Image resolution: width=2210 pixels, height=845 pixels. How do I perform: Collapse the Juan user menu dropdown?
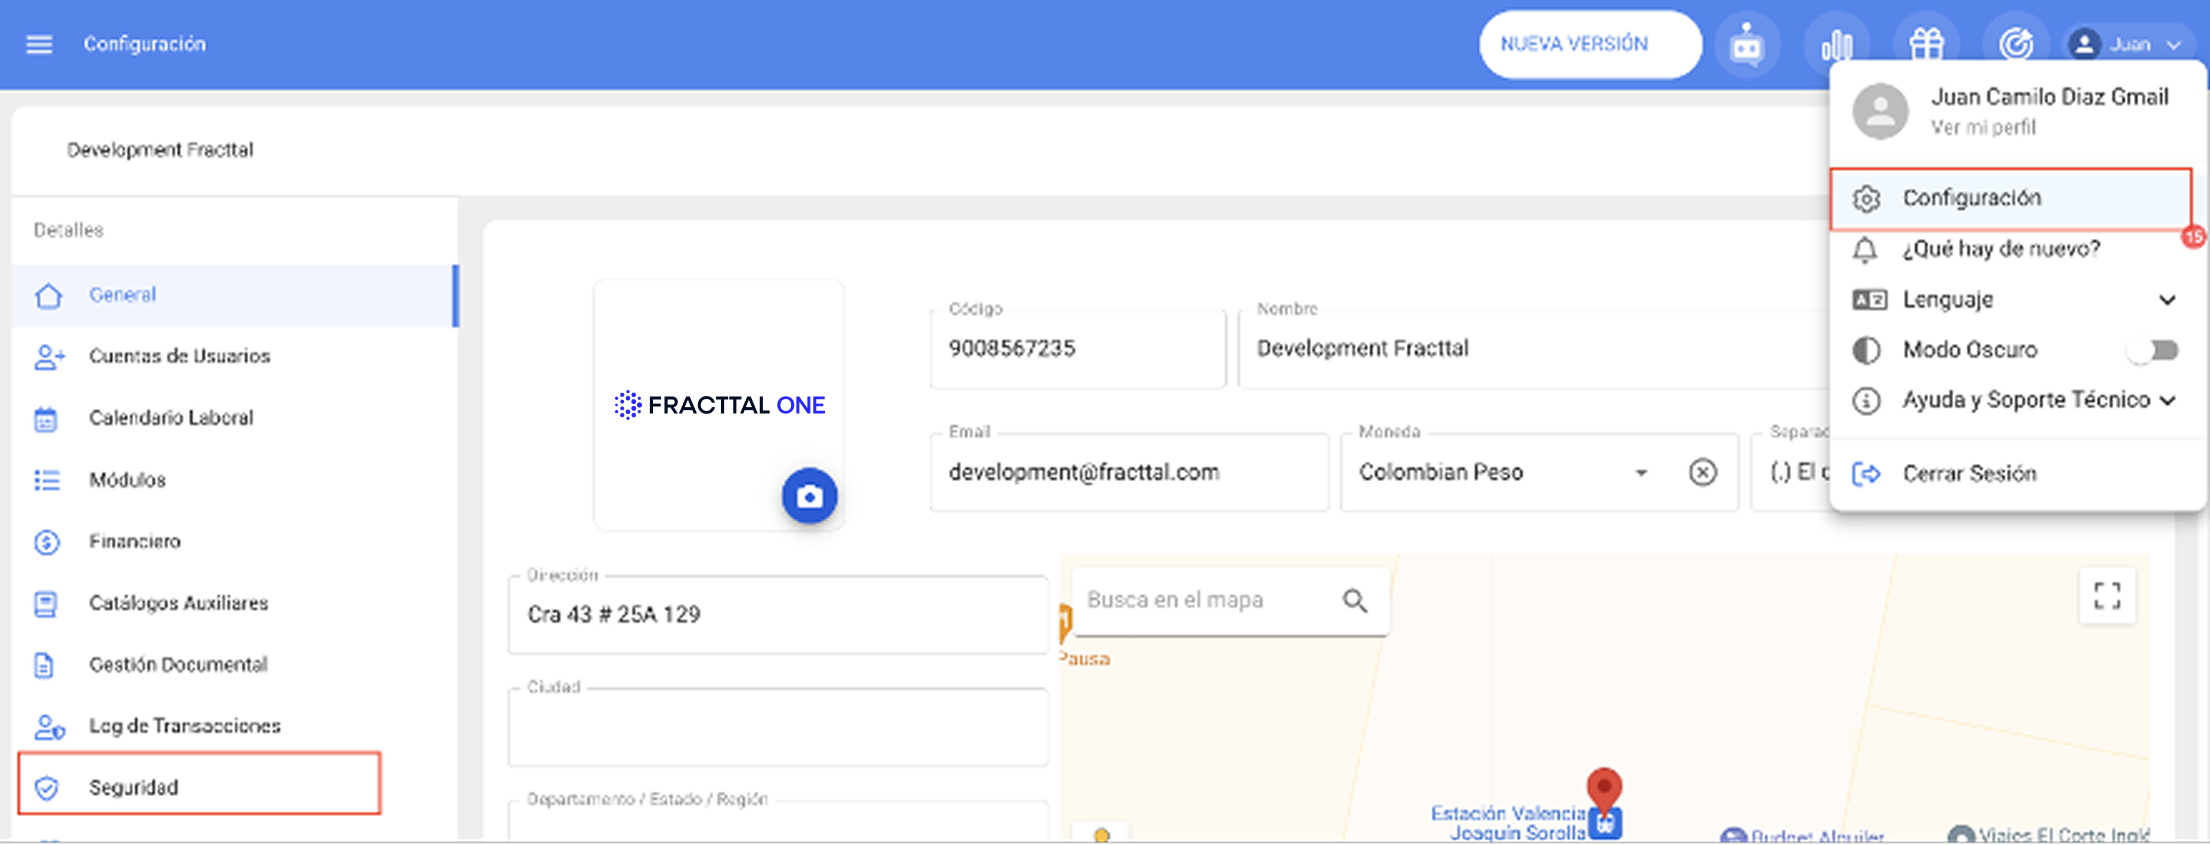pos(2128,44)
